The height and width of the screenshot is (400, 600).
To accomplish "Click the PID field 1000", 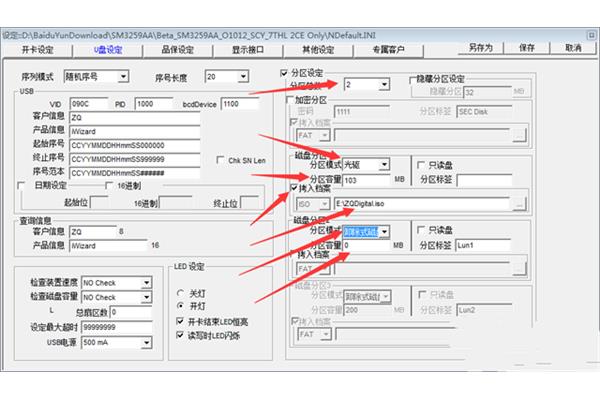I will tap(154, 104).
